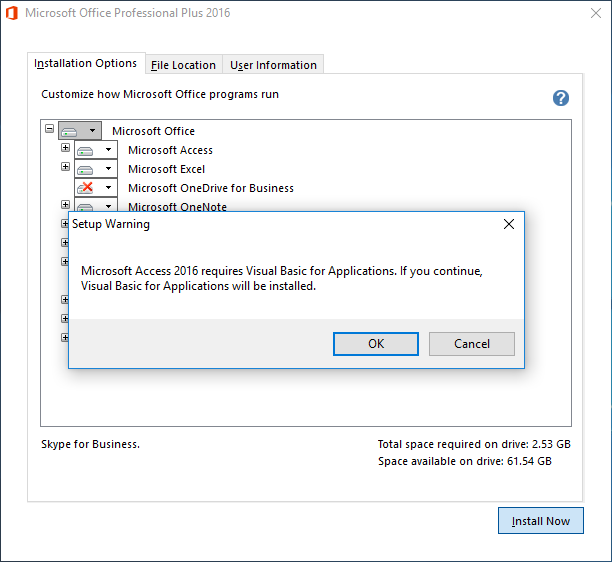Image resolution: width=612 pixels, height=562 pixels.
Task: Open dropdown arrow beside Microsoft Access
Action: (108, 151)
